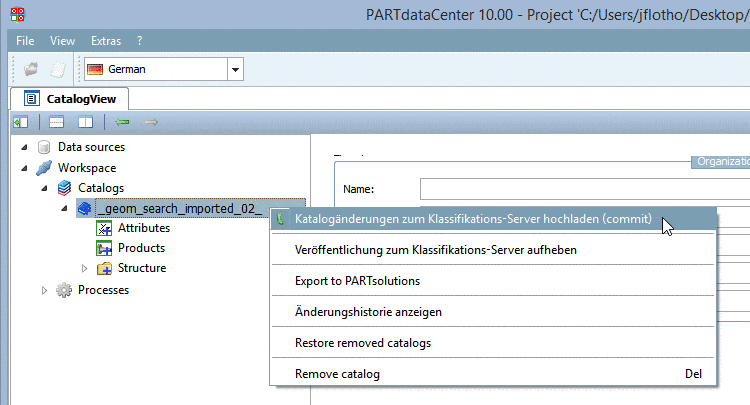
Task: Collapse the Workspace tree node
Action: click(24, 168)
